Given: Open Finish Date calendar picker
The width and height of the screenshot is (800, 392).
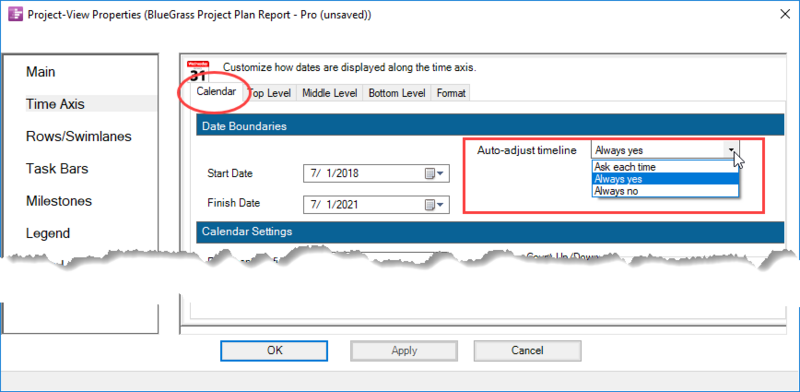Looking at the screenshot, I should [435, 205].
